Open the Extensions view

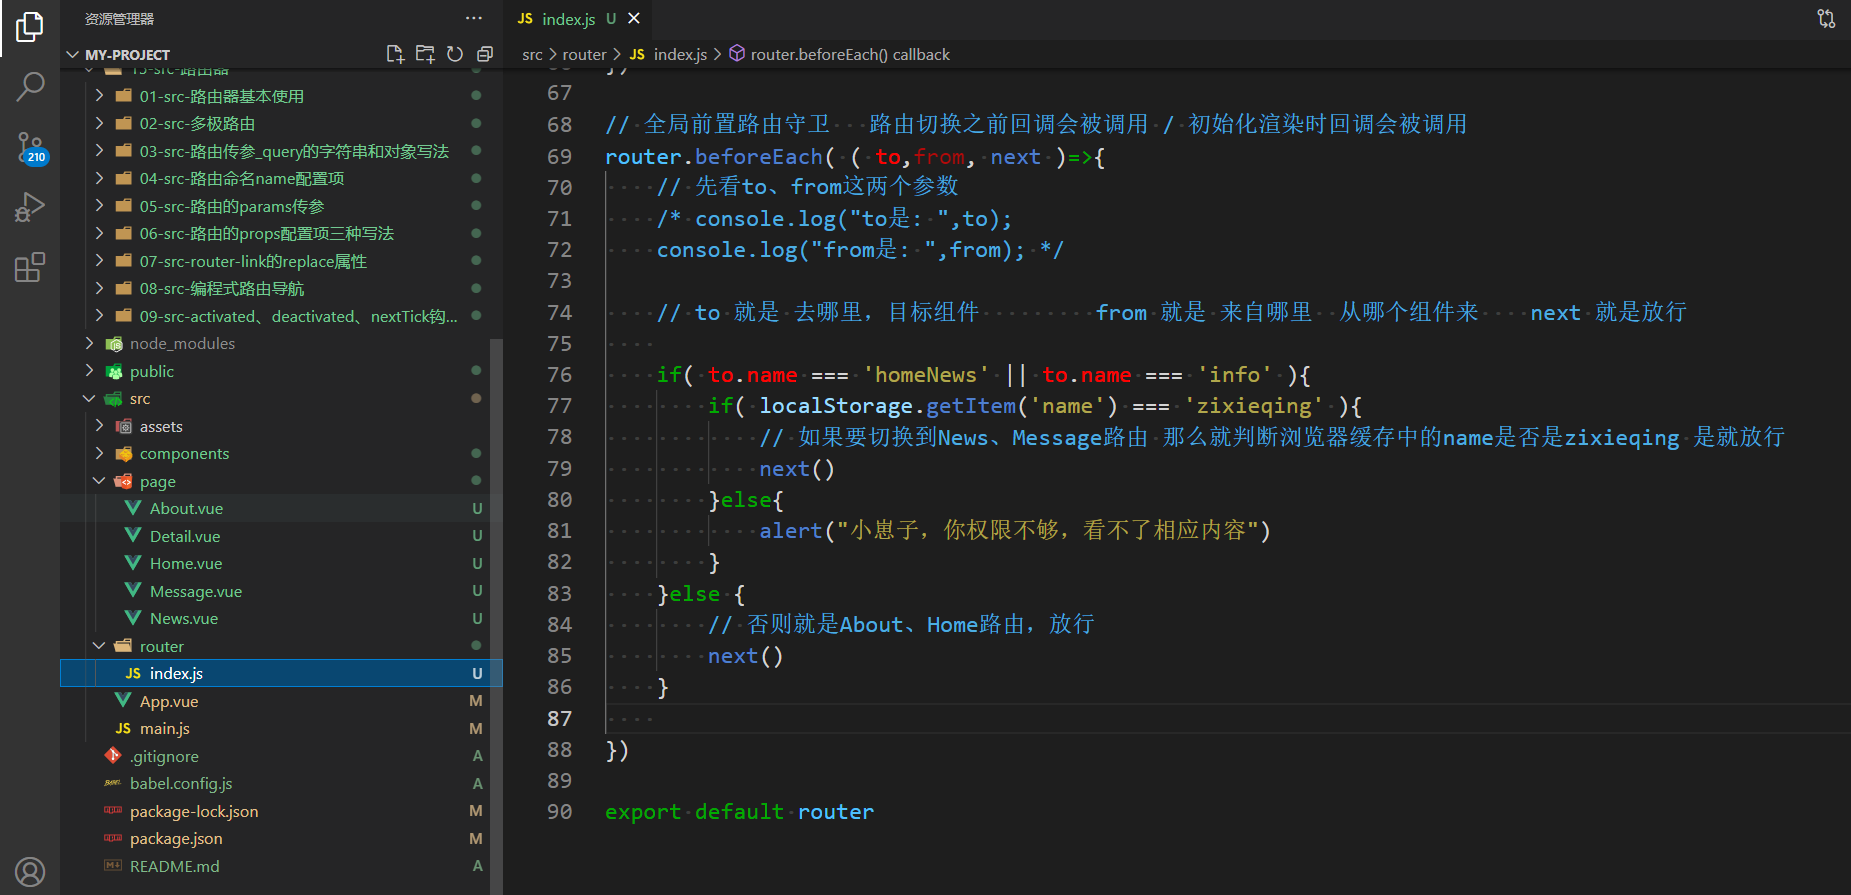click(30, 268)
